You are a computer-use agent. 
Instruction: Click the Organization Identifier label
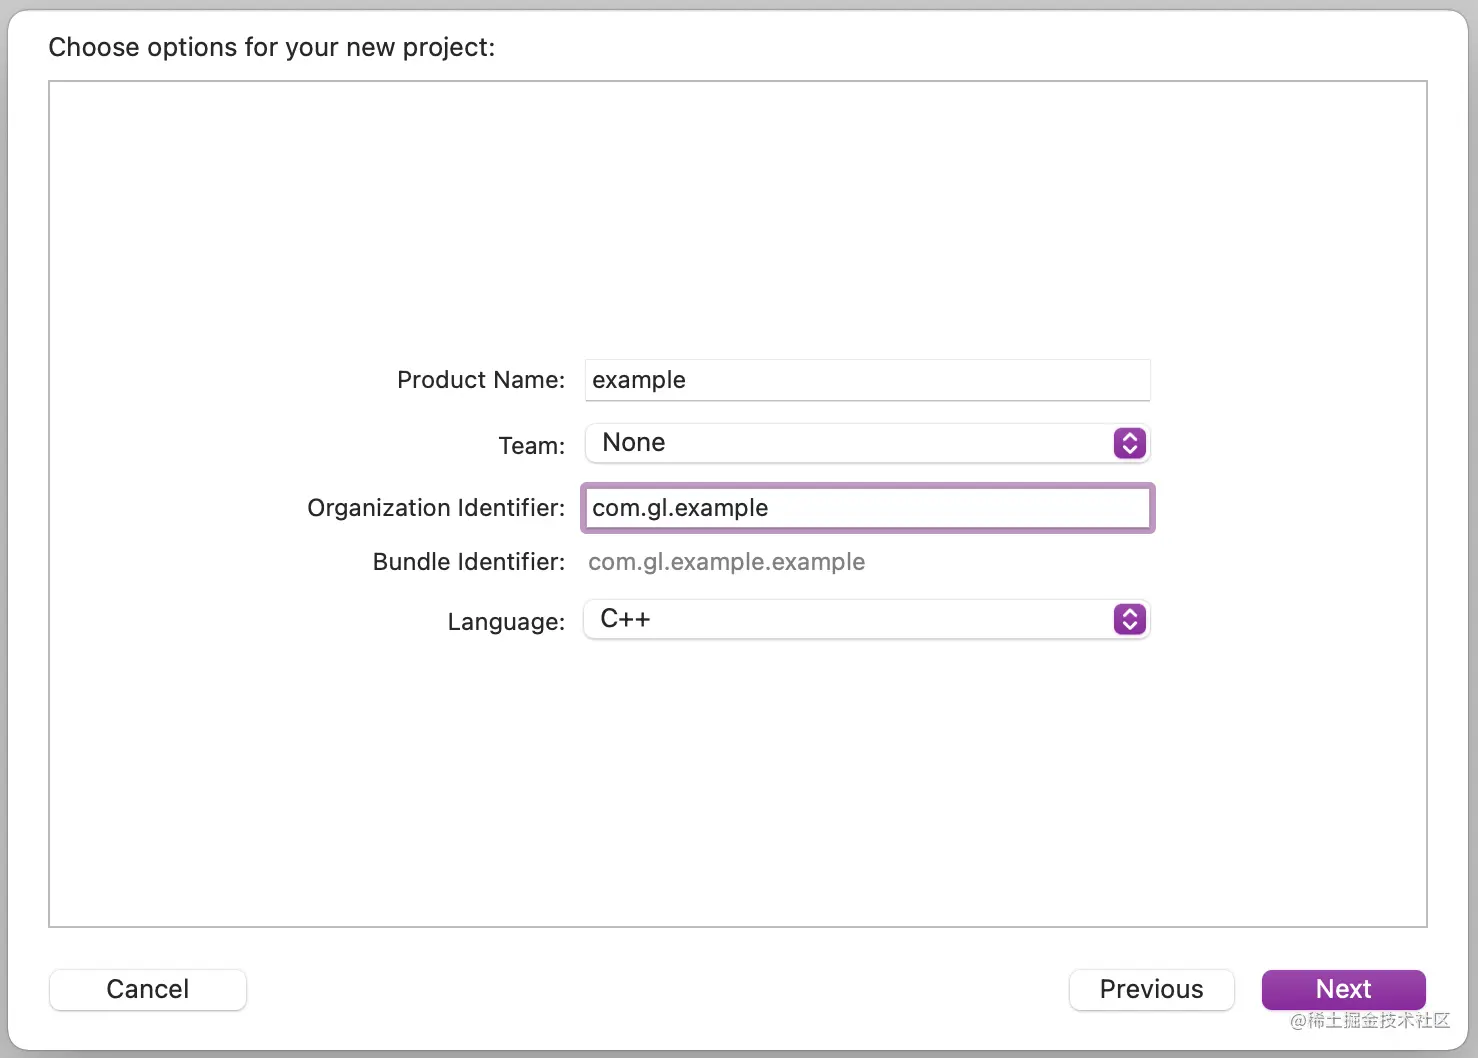click(x=436, y=508)
